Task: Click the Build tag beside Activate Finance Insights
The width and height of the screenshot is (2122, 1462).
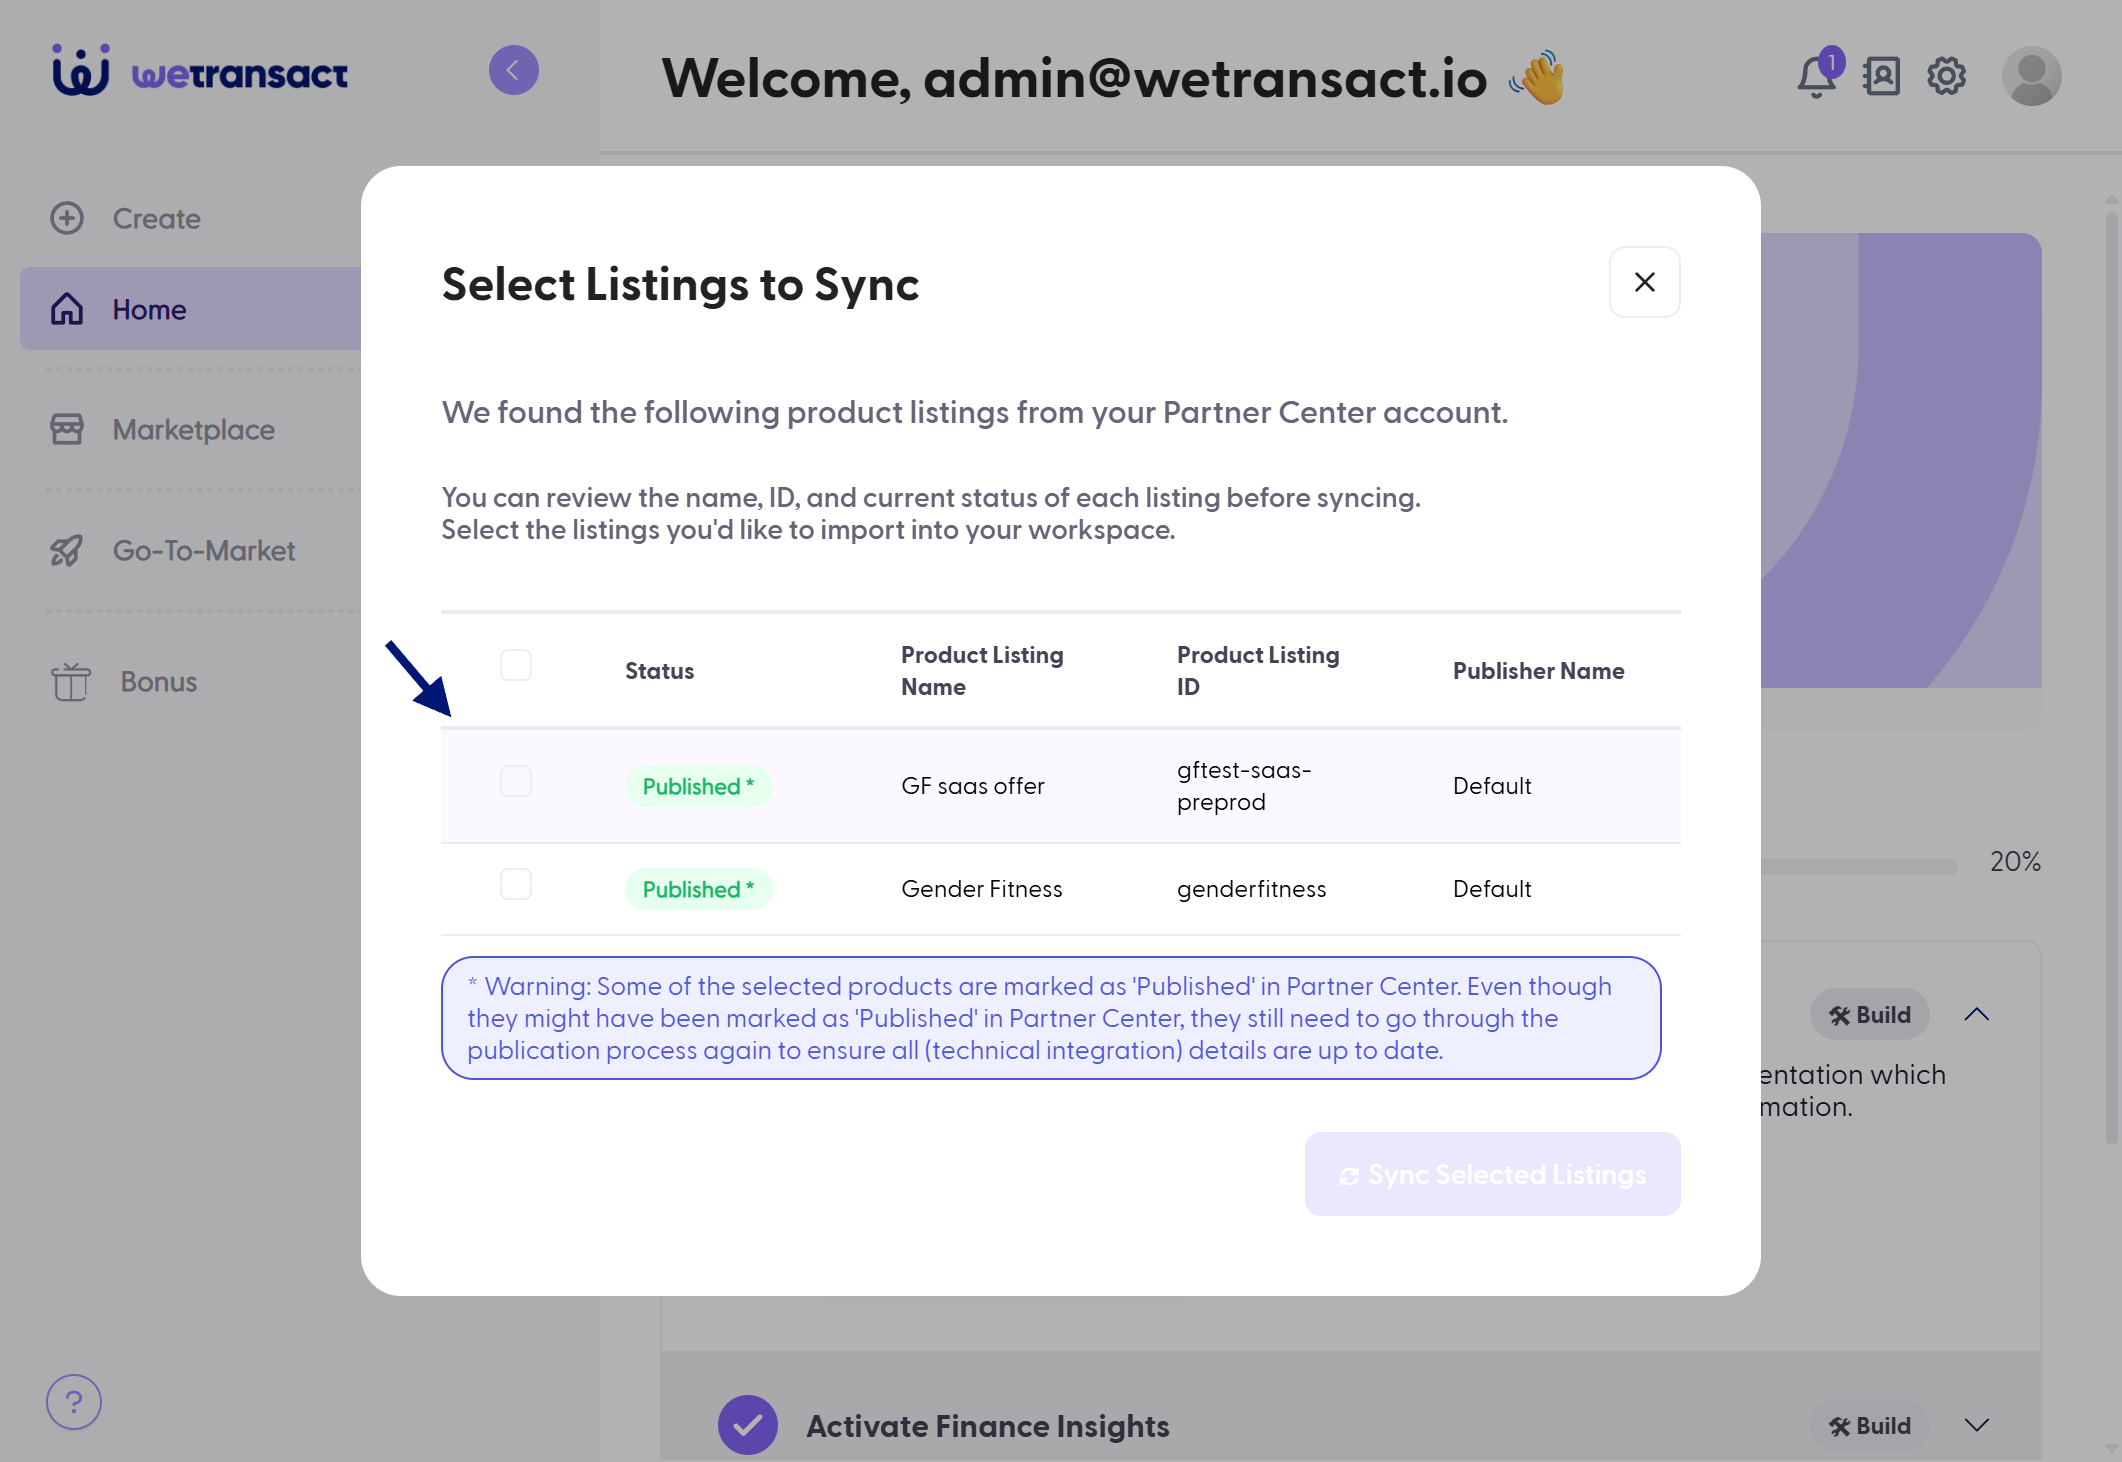Action: [x=1869, y=1426]
